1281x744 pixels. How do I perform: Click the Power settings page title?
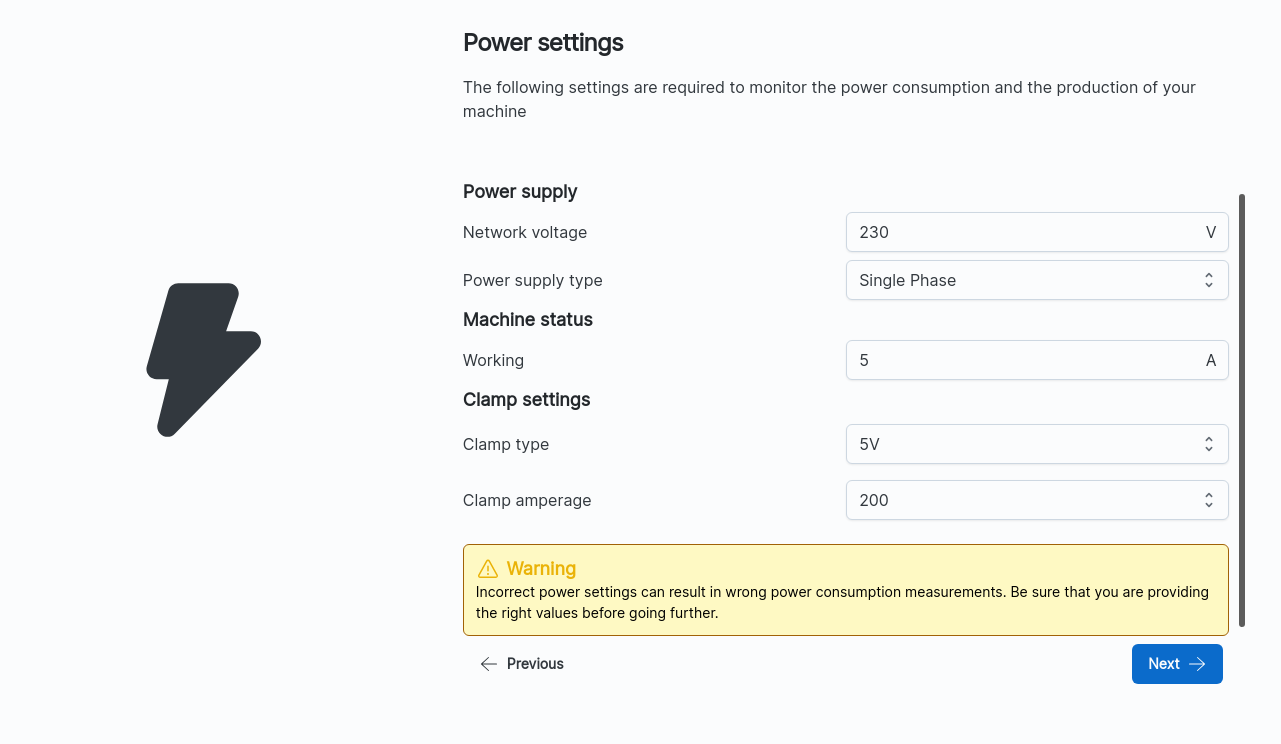pos(543,42)
